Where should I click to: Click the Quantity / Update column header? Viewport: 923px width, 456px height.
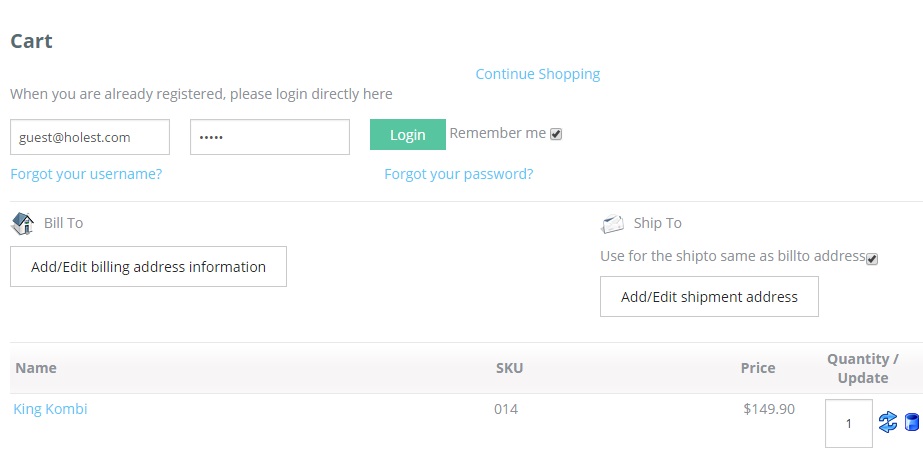point(863,368)
